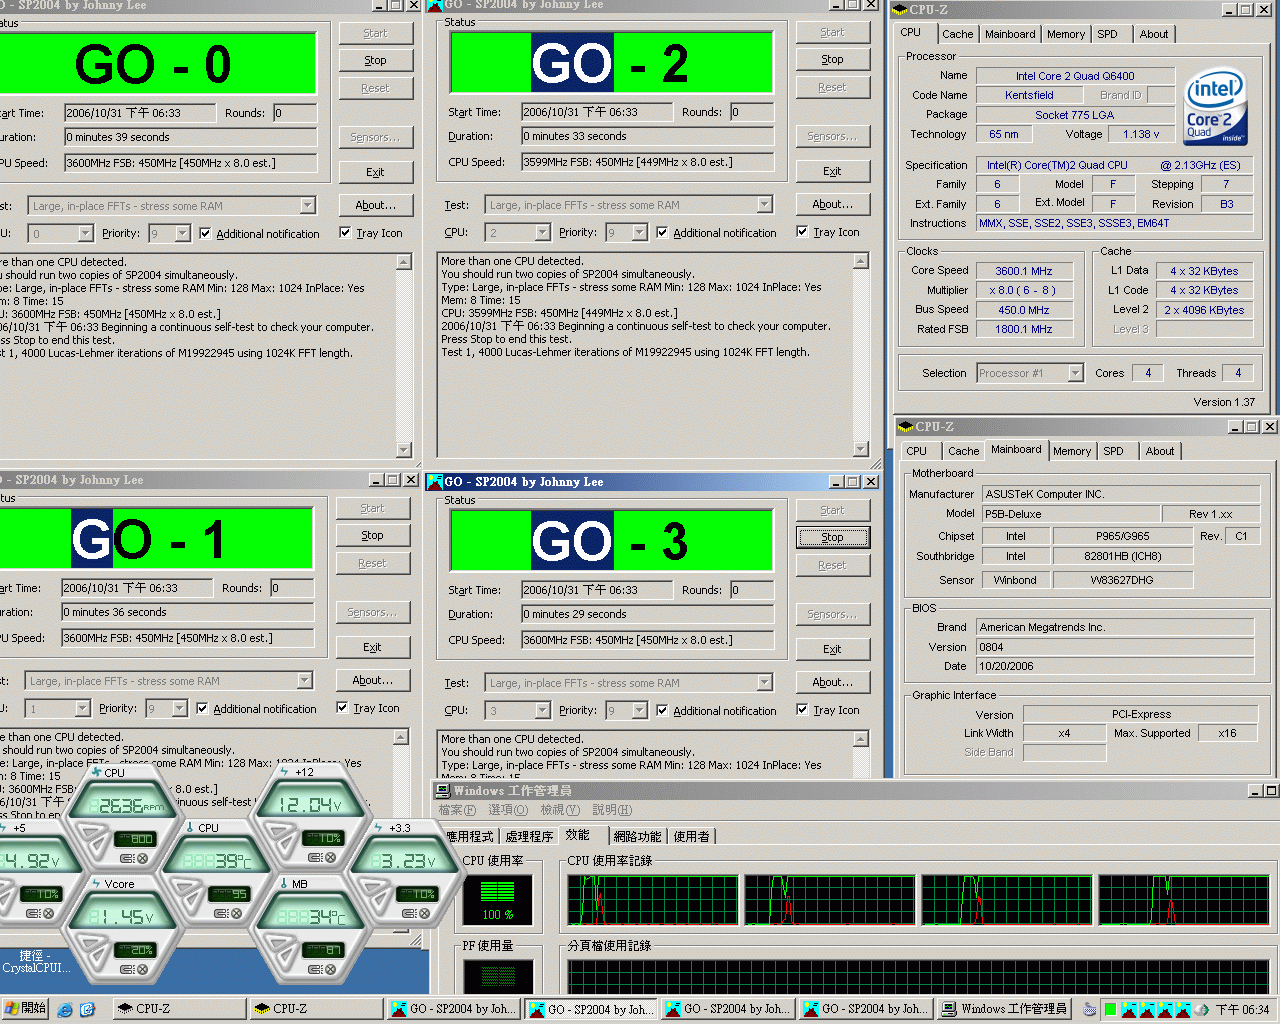Click CPU Speed field in GO - 3 window
This screenshot has width=1280, height=1024.
click(647, 640)
